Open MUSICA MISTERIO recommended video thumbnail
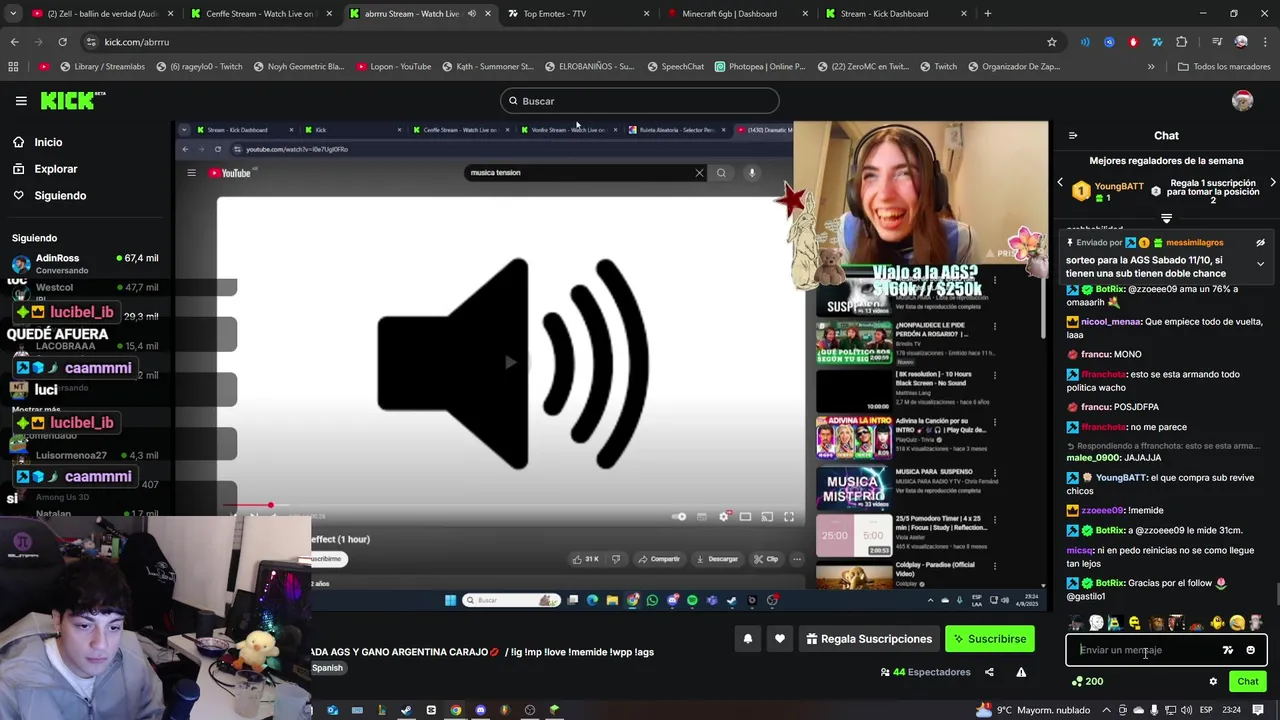1280x720 pixels. coord(854,488)
